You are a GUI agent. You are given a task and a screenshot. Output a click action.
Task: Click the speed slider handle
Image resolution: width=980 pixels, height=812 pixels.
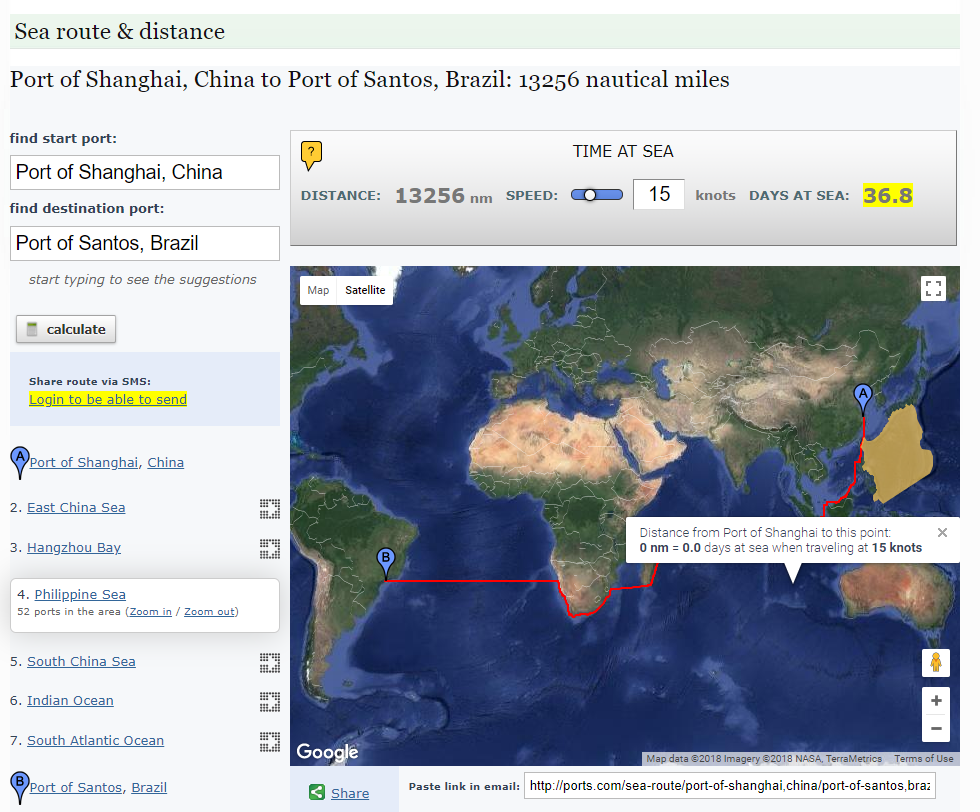(x=589, y=195)
